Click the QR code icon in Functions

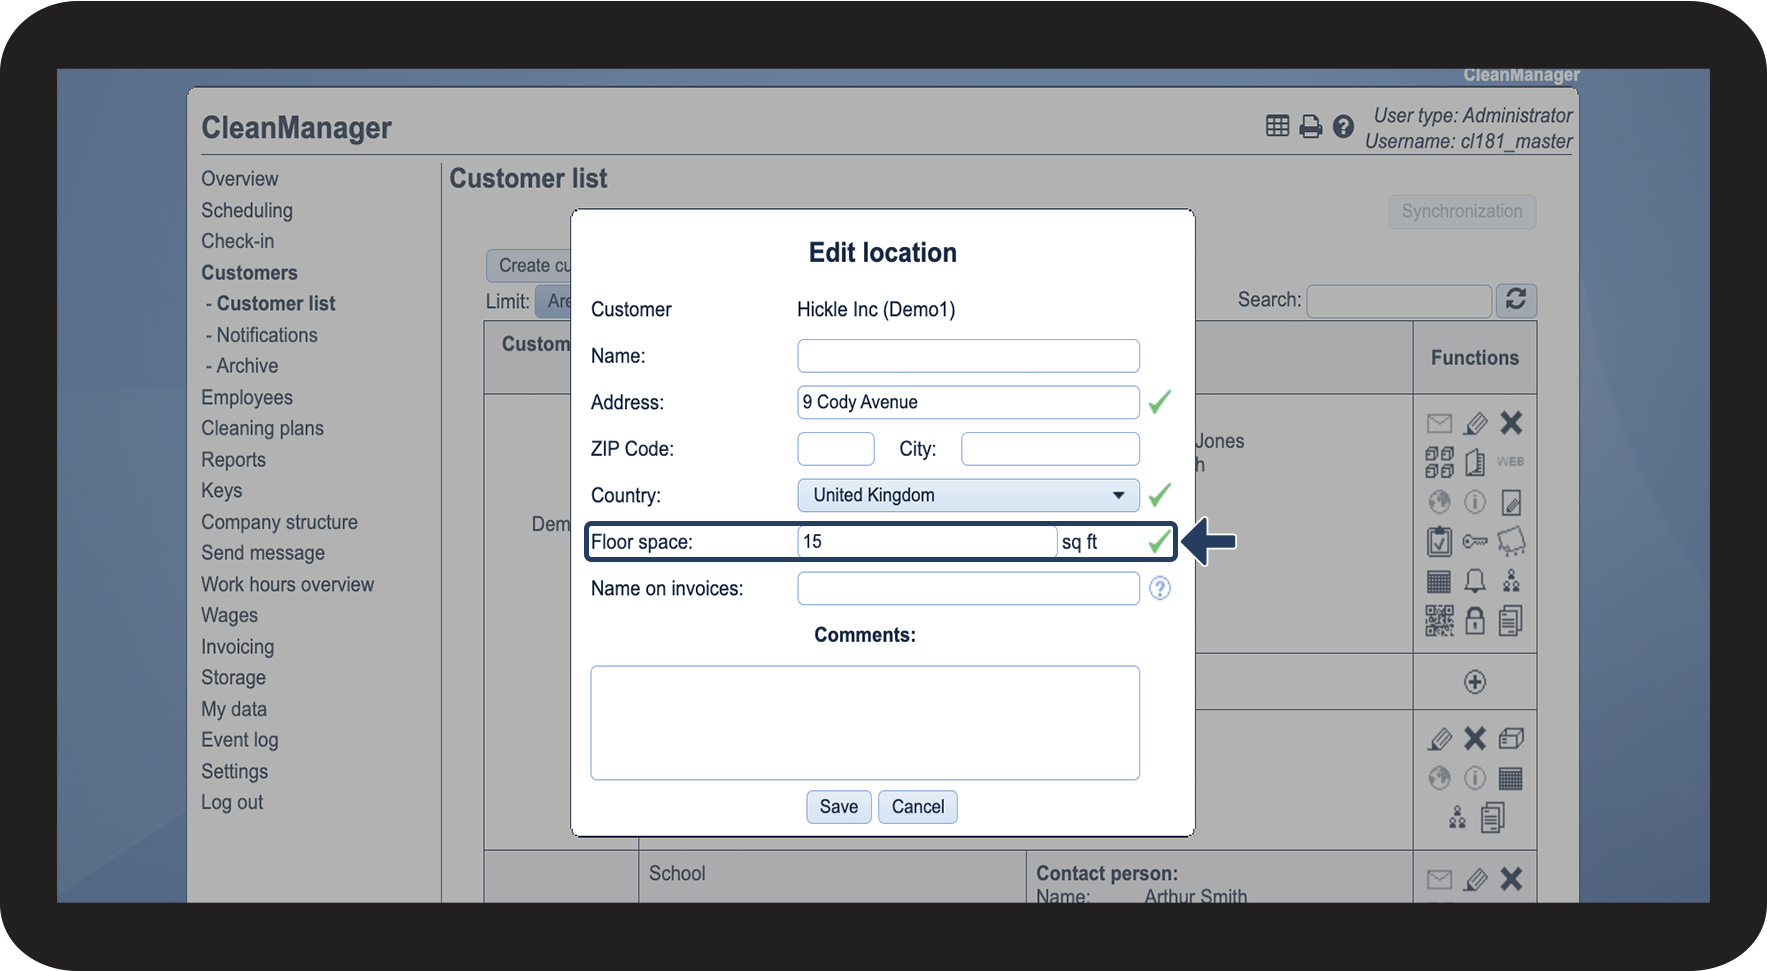tap(1439, 621)
